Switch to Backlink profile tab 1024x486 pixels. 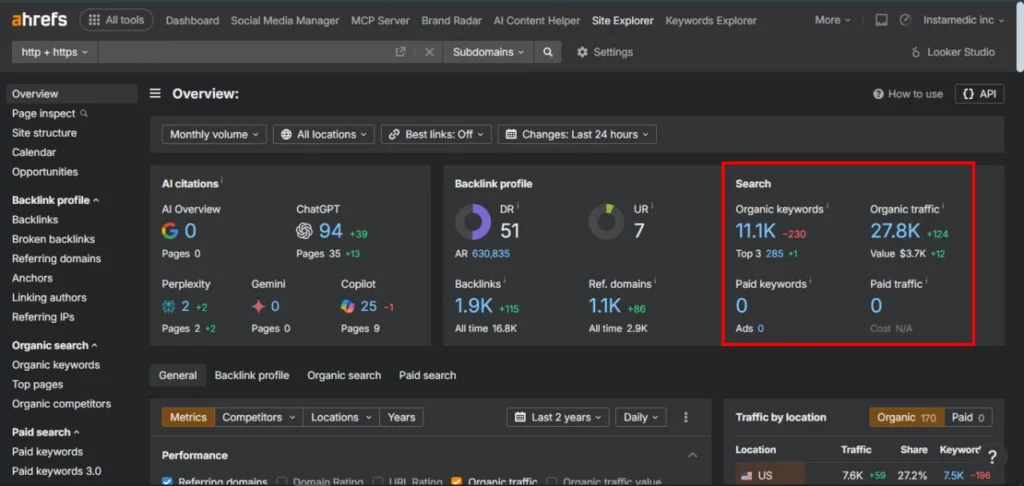click(x=252, y=376)
